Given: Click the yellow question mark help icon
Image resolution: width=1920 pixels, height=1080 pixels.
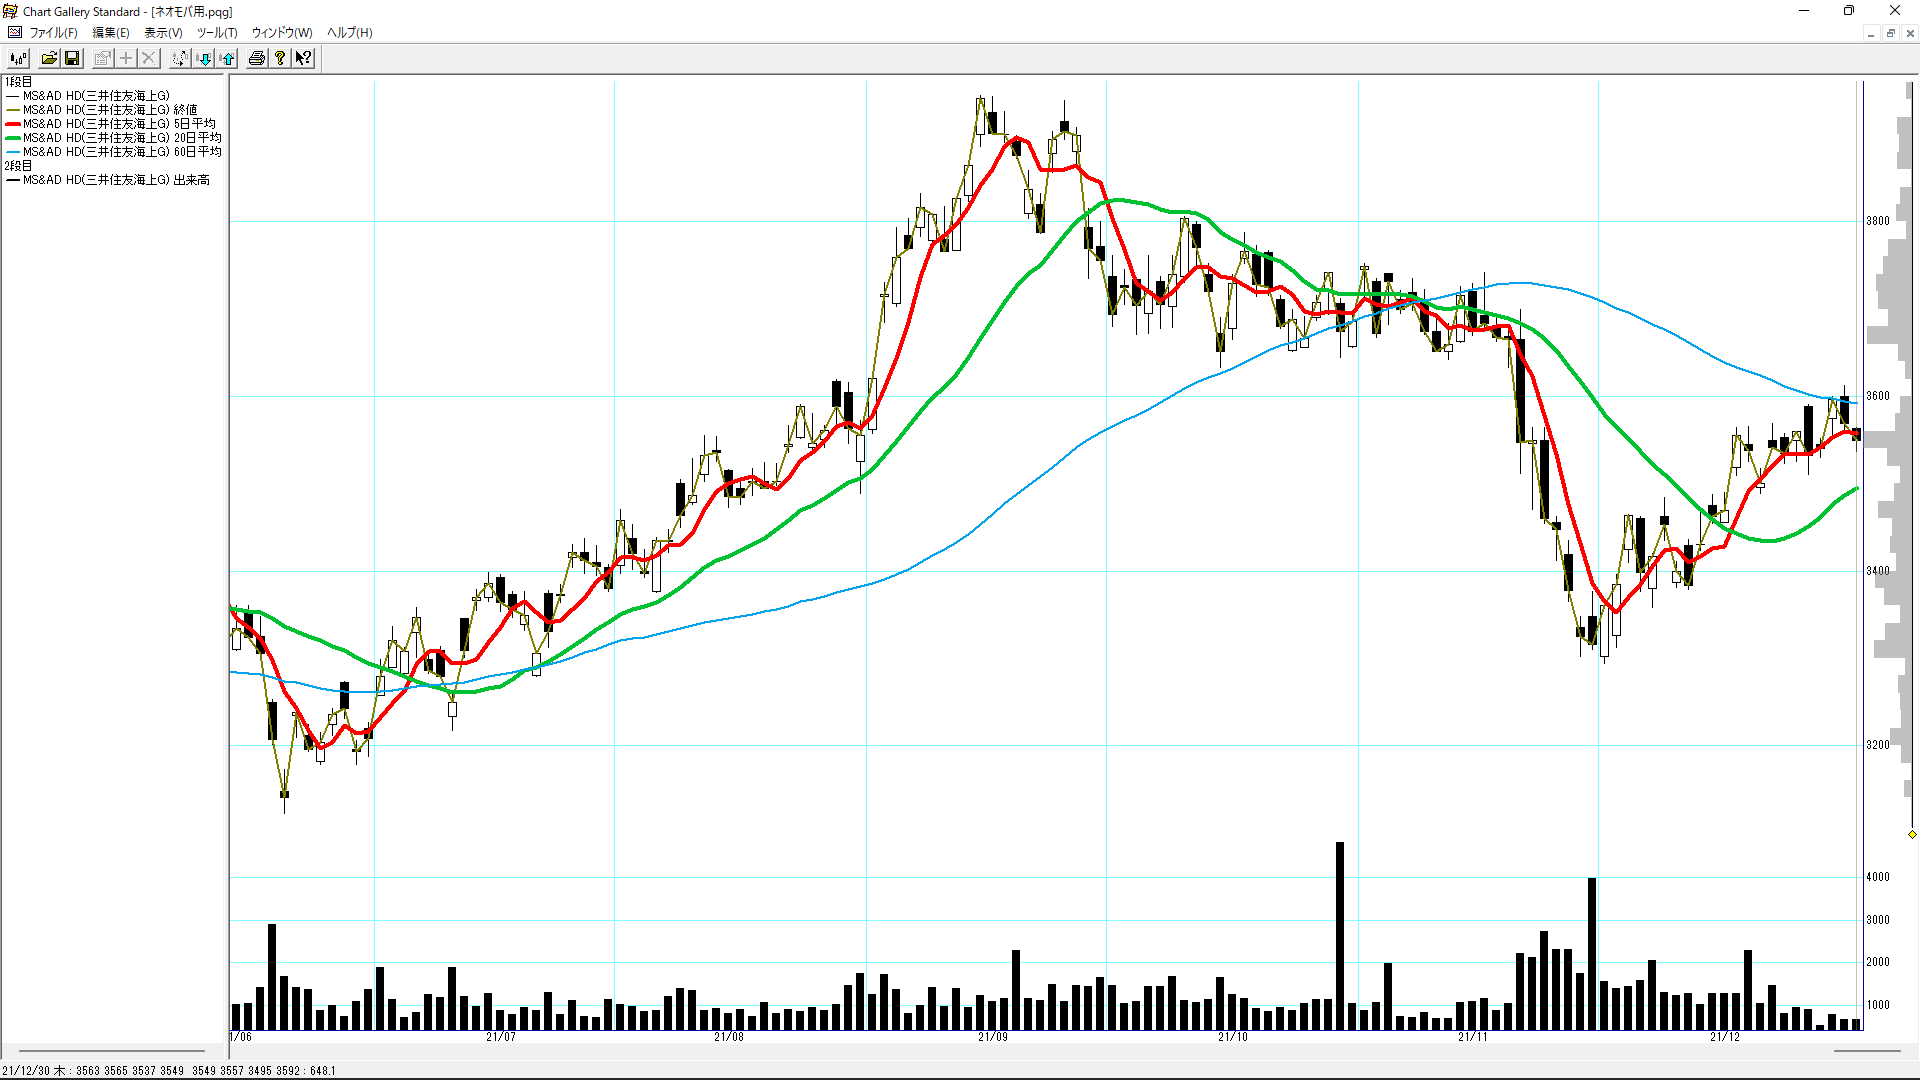Looking at the screenshot, I should 280,59.
